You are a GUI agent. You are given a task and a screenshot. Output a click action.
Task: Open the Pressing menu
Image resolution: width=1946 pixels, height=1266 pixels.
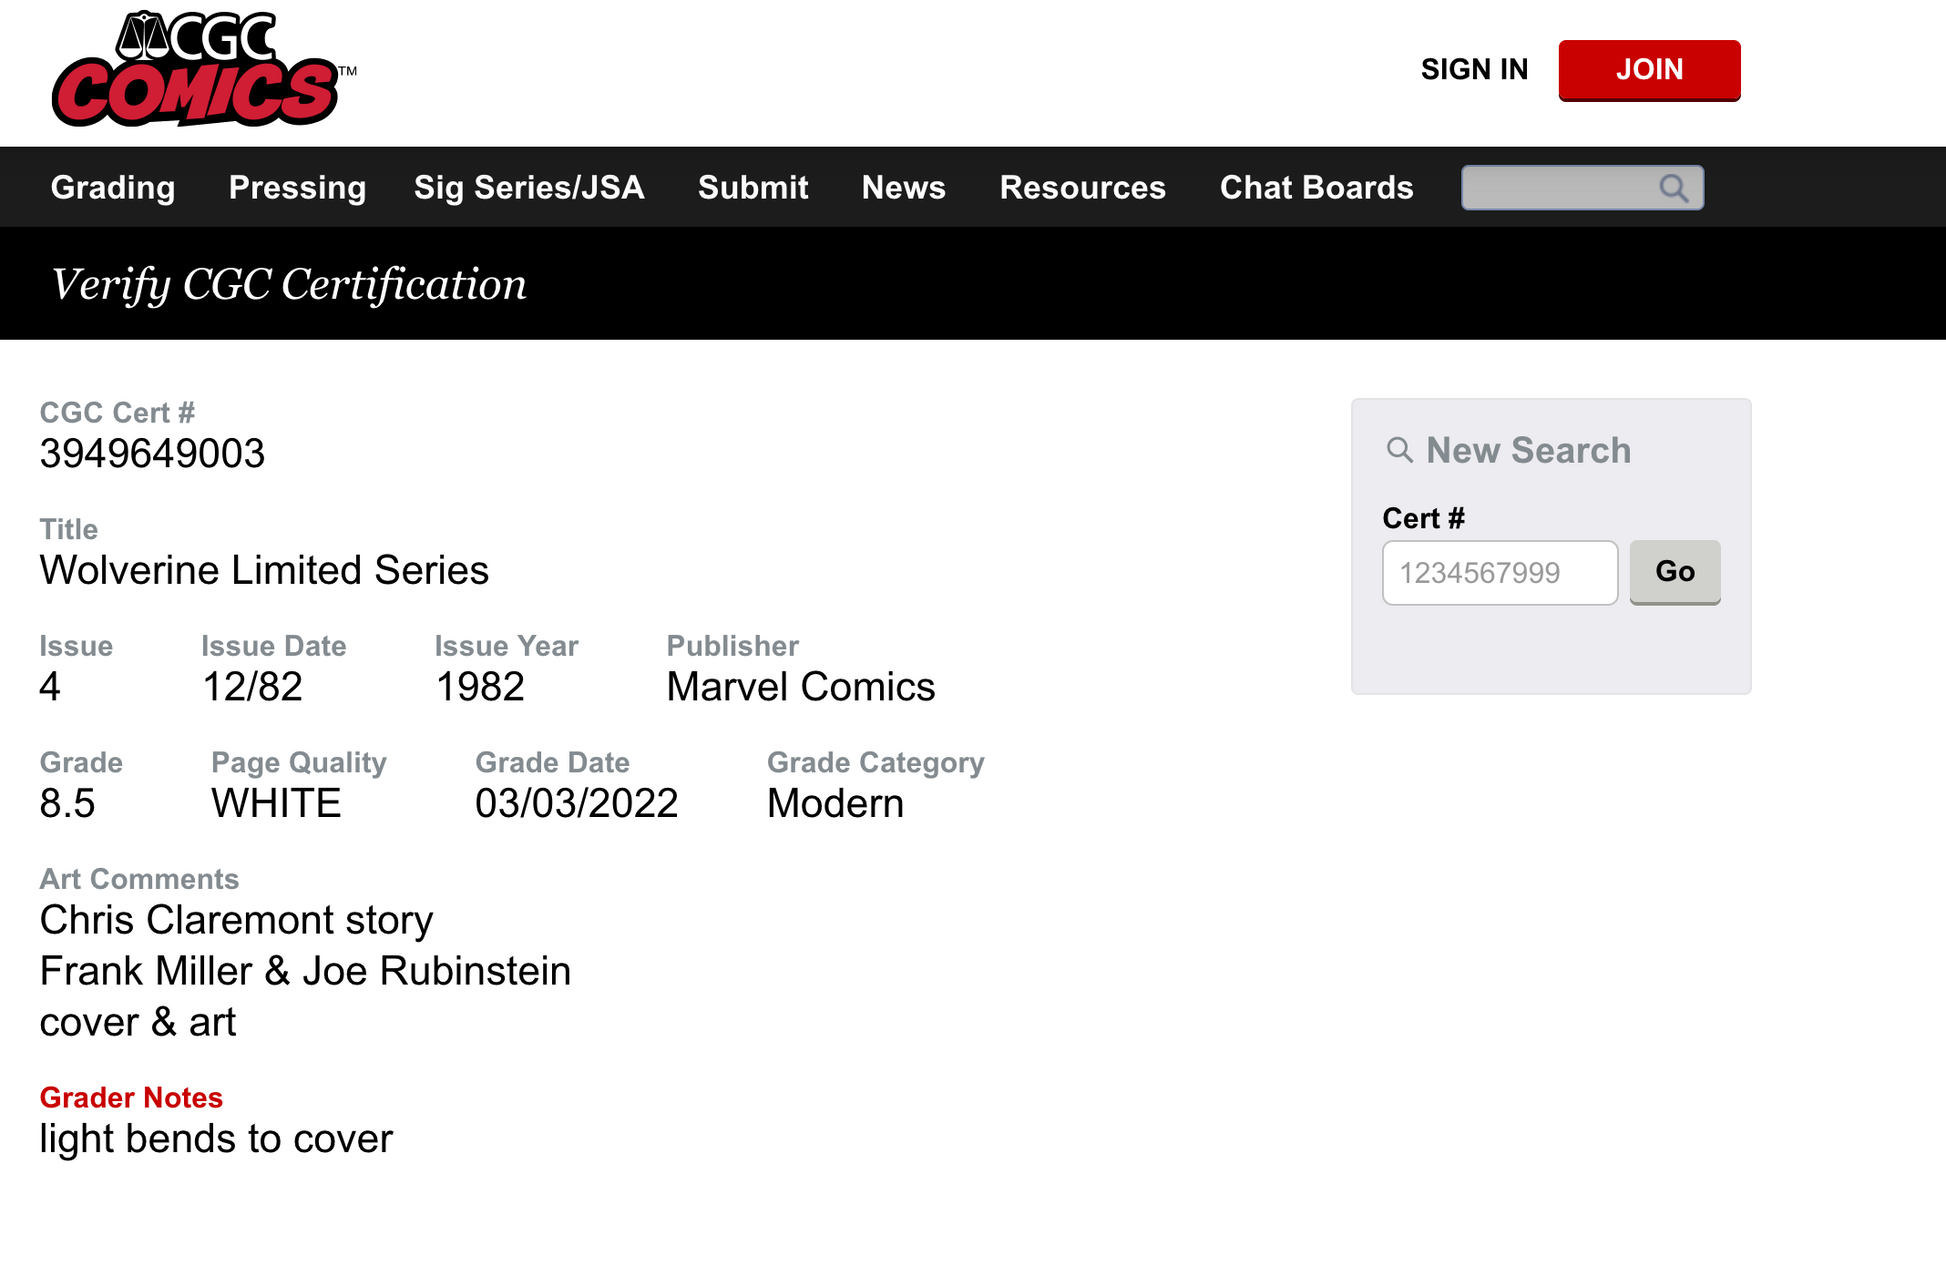point(297,188)
